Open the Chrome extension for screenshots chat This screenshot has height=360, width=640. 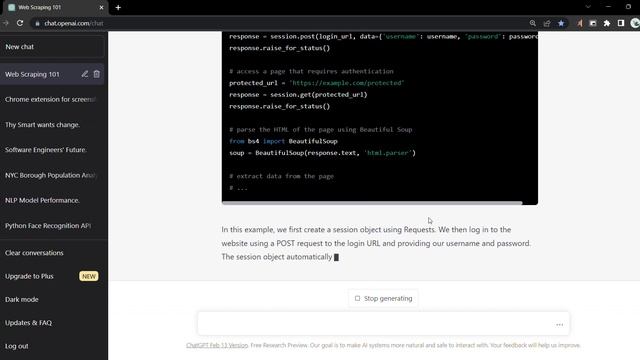(x=52, y=99)
